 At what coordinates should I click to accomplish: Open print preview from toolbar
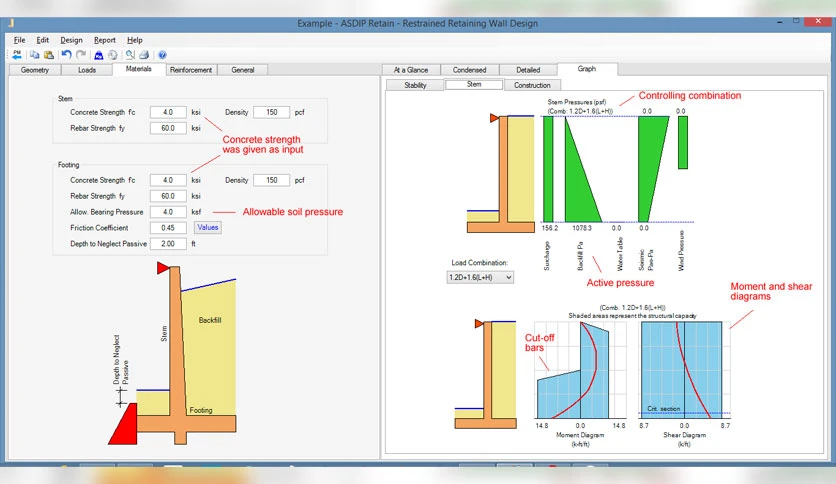pyautogui.click(x=130, y=54)
